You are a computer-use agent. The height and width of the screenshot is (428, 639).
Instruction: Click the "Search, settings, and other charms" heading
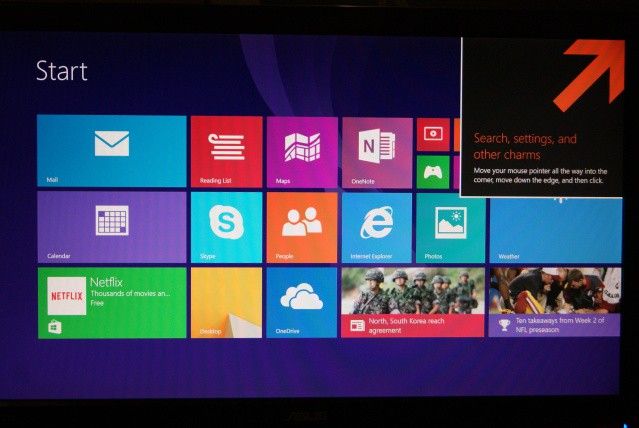(525, 146)
